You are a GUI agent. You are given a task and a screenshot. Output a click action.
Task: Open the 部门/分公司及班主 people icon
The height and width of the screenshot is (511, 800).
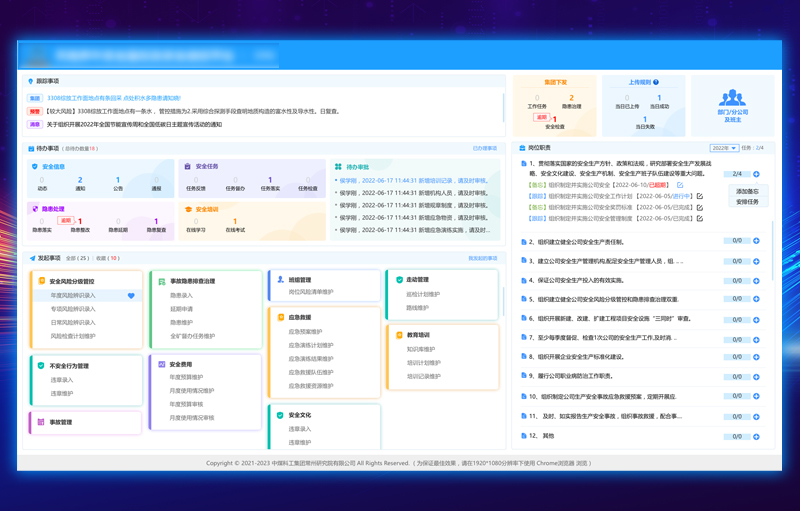[x=732, y=98]
